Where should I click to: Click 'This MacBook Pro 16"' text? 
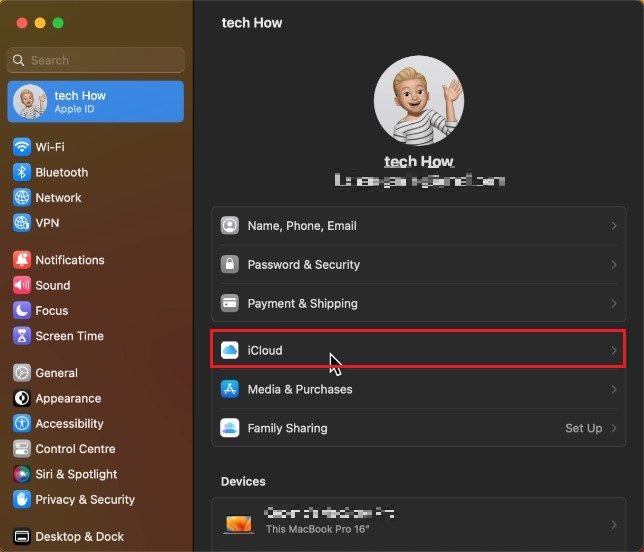pos(317,529)
